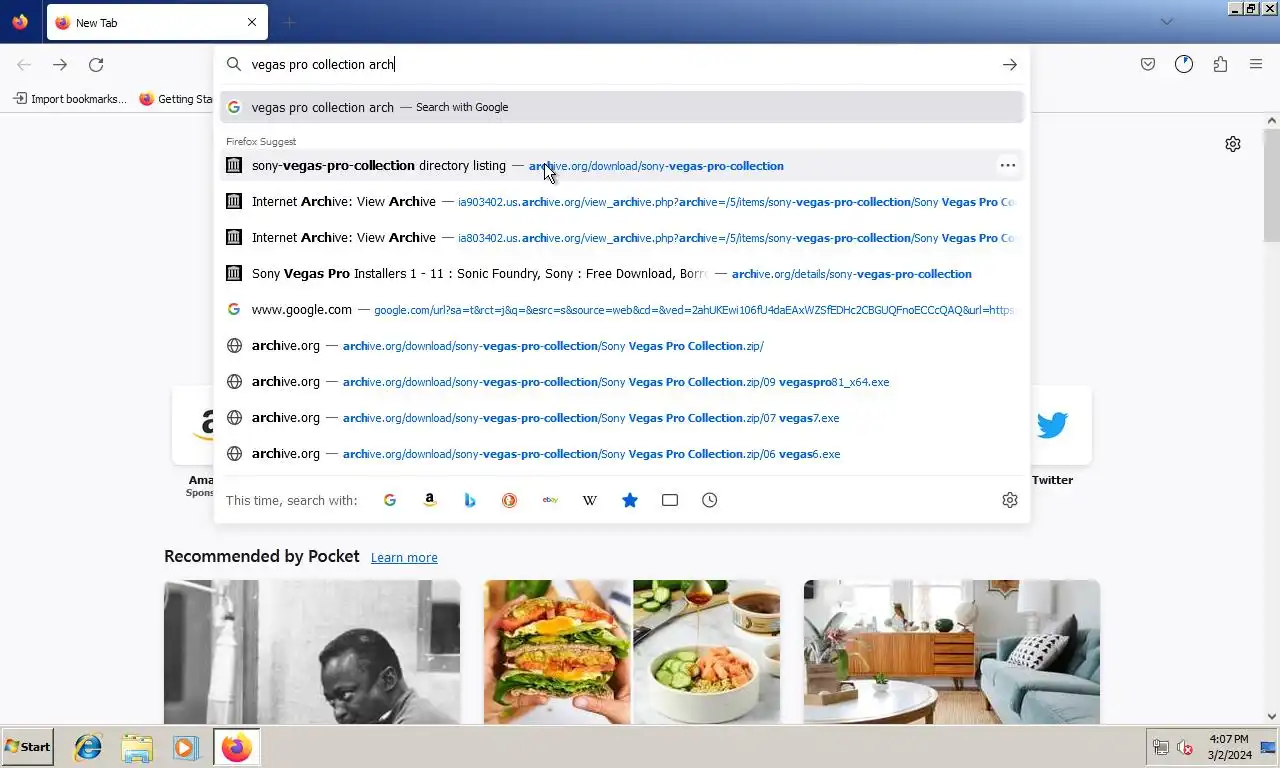Open the 06 vegas6.exe suggestion
Screen dimensions: 1280x768
coord(622,453)
